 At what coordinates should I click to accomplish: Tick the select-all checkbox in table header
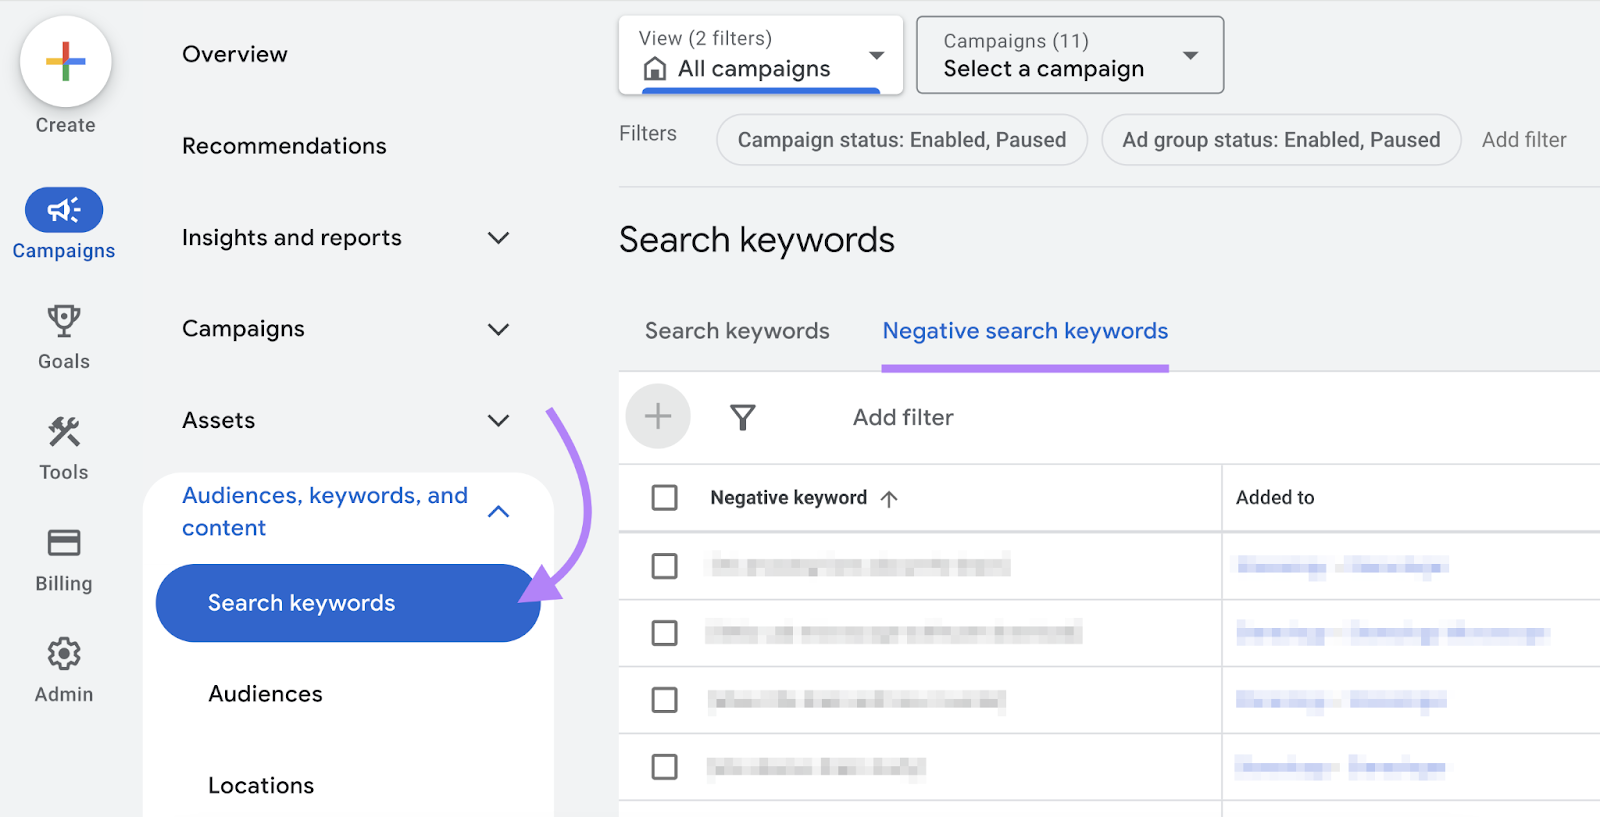(x=664, y=497)
